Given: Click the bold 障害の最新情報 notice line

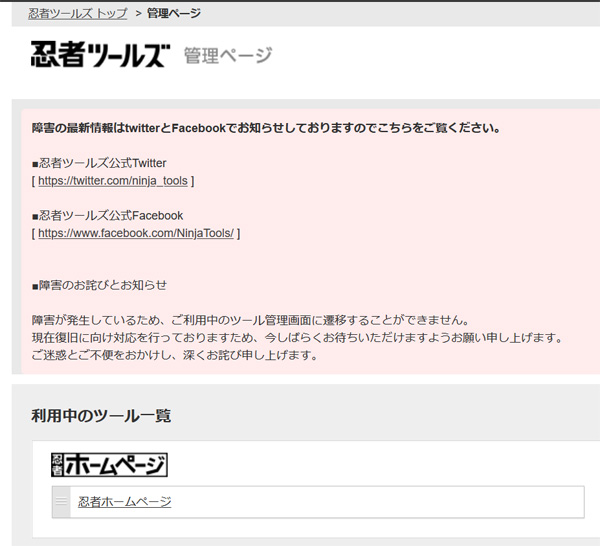Looking at the screenshot, I should click(x=266, y=128).
